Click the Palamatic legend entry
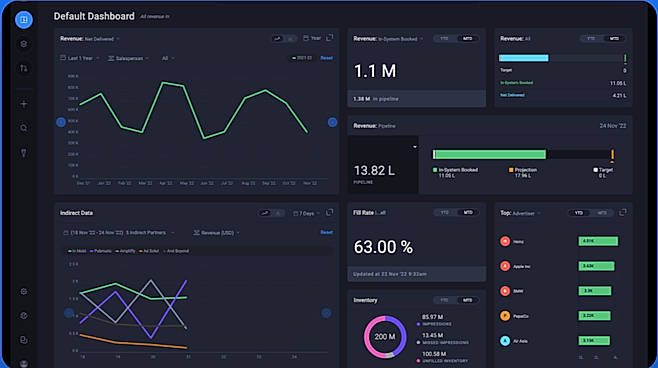658x368 pixels. 101,251
